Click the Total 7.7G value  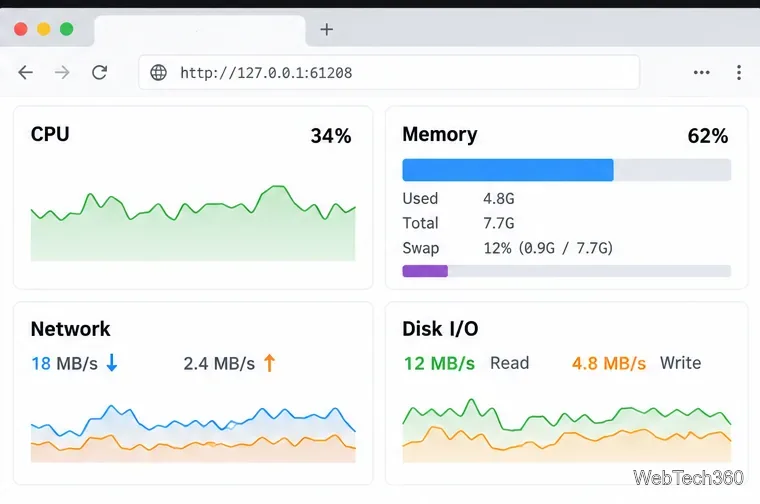click(499, 223)
